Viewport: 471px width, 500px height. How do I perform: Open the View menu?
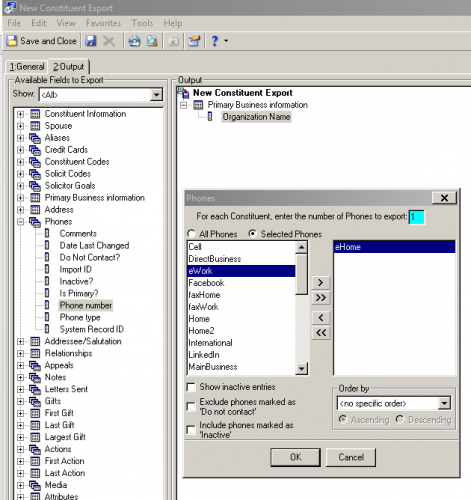pos(66,23)
